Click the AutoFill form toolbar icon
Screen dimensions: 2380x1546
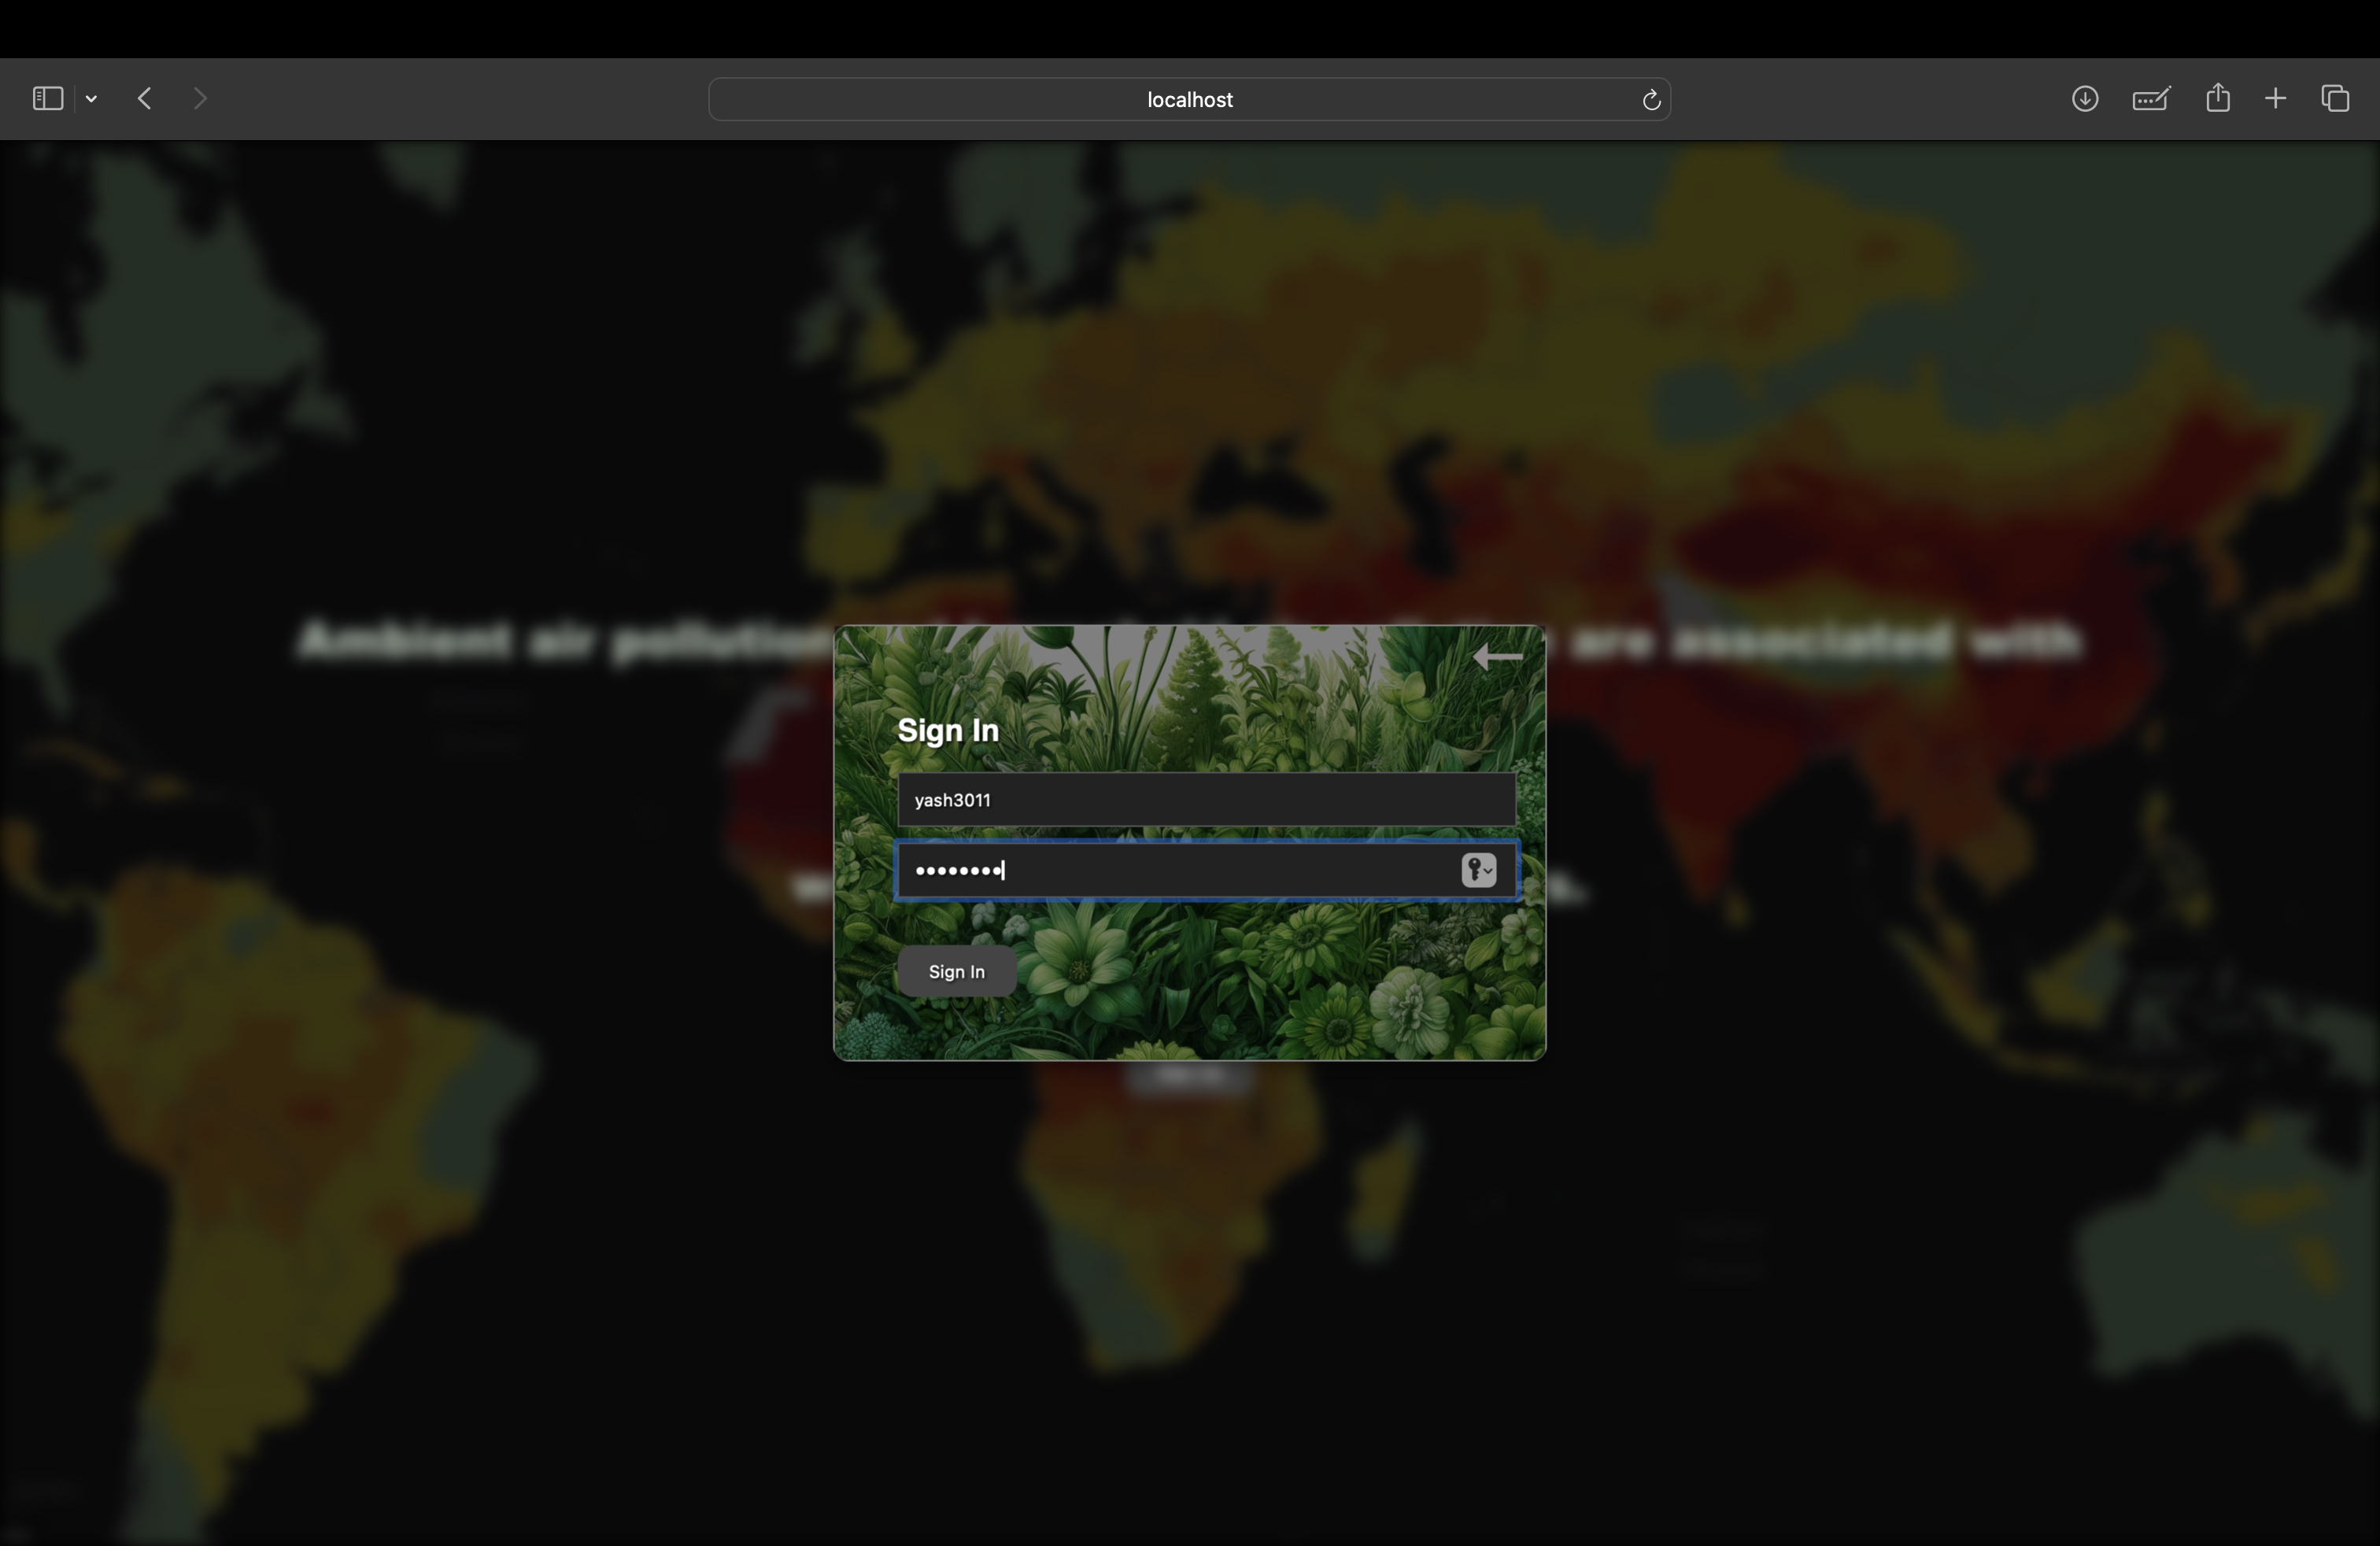tap(2150, 98)
